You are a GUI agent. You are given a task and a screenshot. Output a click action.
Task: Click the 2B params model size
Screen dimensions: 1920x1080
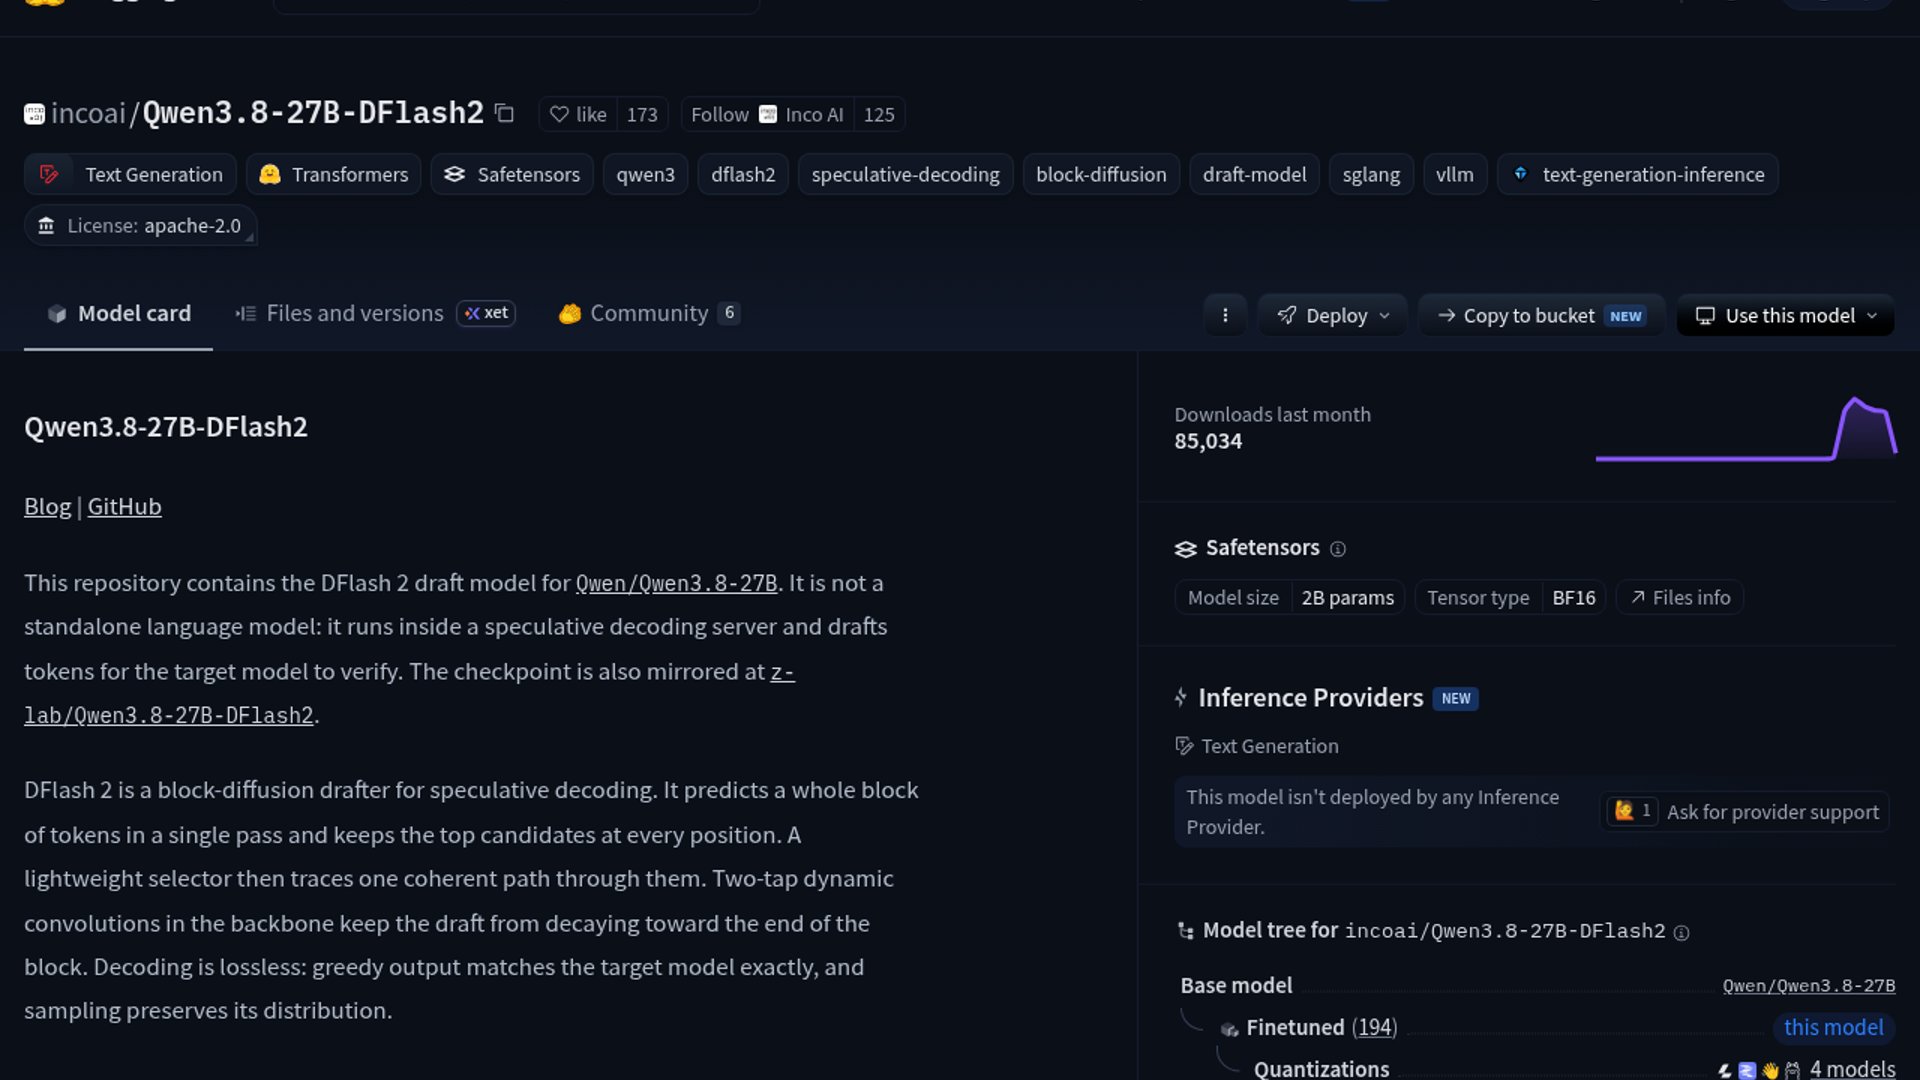click(1347, 598)
